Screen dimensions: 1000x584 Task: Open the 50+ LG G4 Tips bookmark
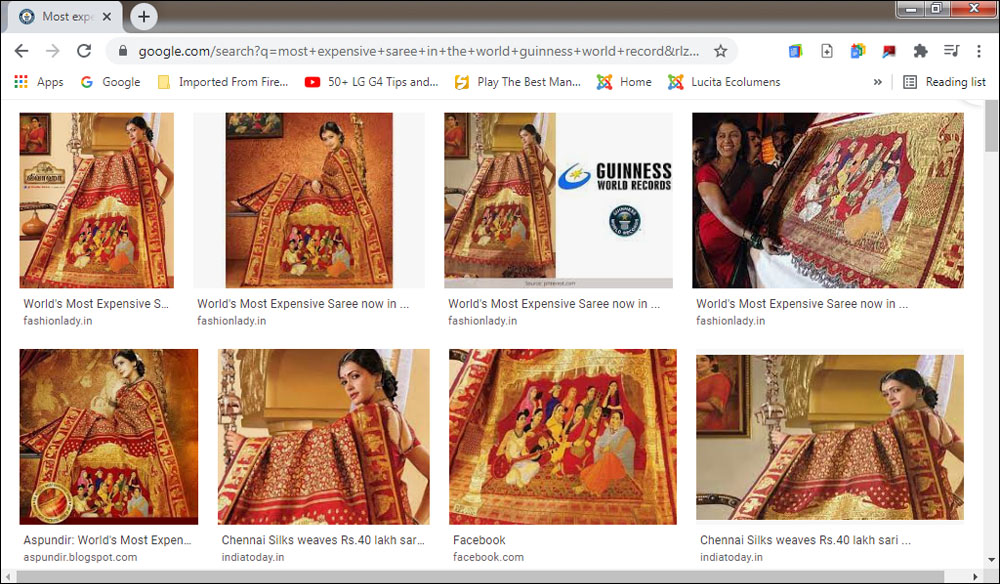coord(372,82)
